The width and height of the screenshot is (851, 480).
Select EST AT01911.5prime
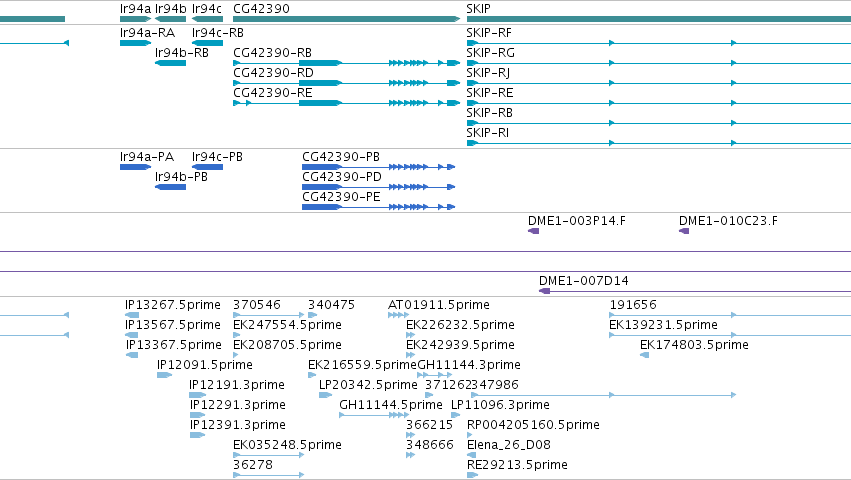point(398,315)
